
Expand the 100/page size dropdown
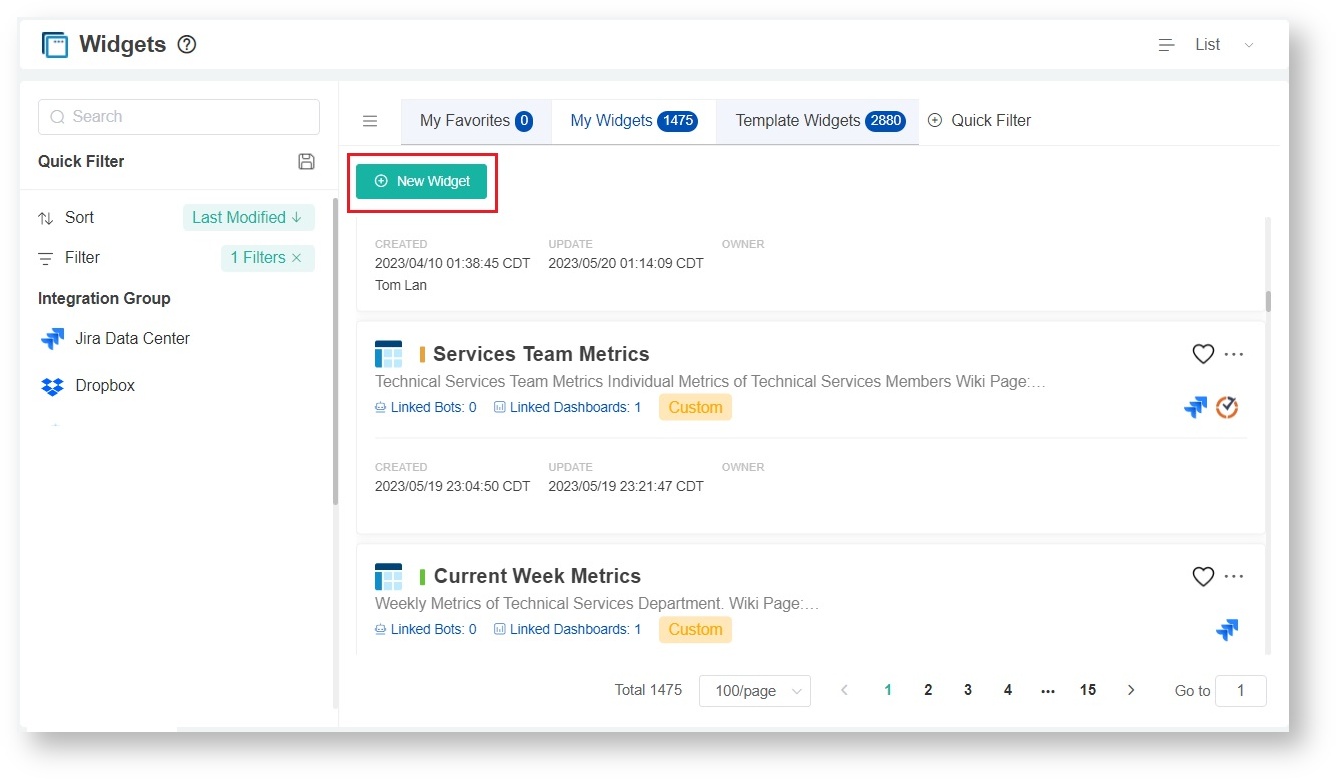(755, 691)
